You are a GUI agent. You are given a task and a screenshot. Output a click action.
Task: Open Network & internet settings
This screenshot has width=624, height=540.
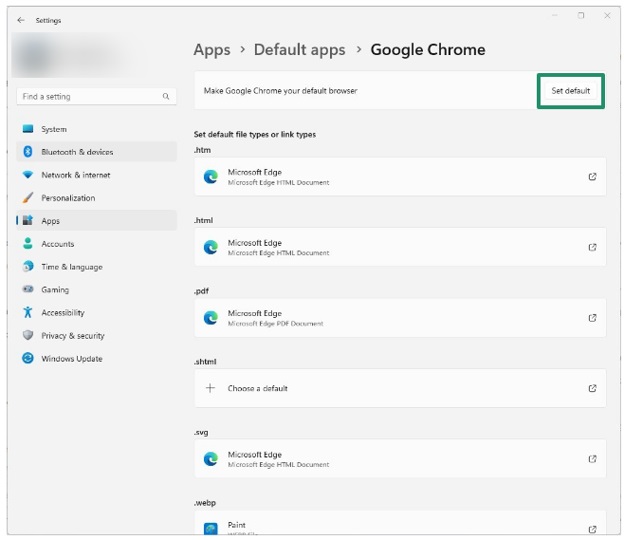tap(97, 175)
